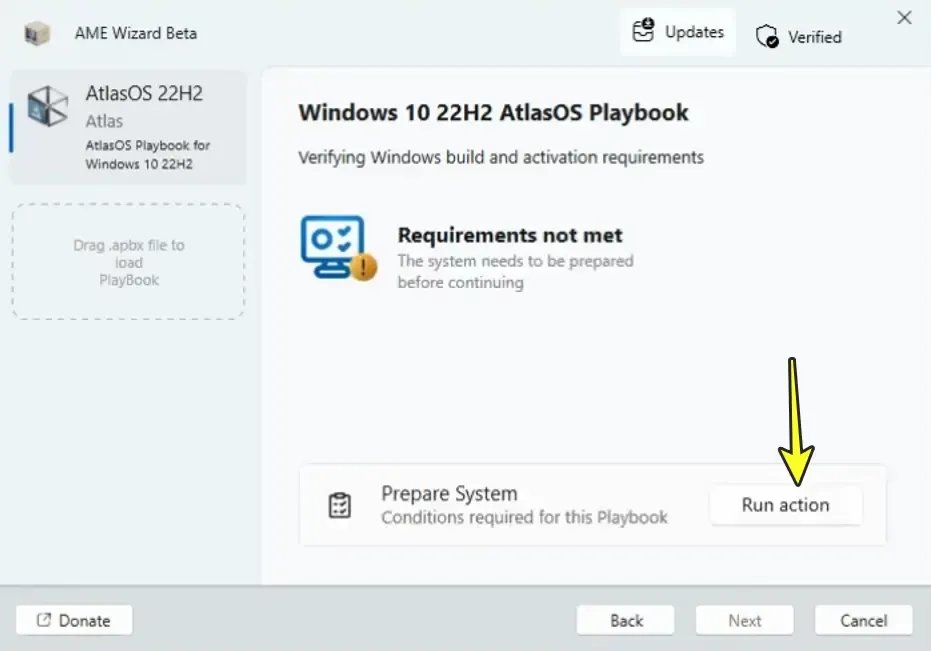The height and width of the screenshot is (651, 931).
Task: Click the Prepare System row title
Action: pos(449,494)
